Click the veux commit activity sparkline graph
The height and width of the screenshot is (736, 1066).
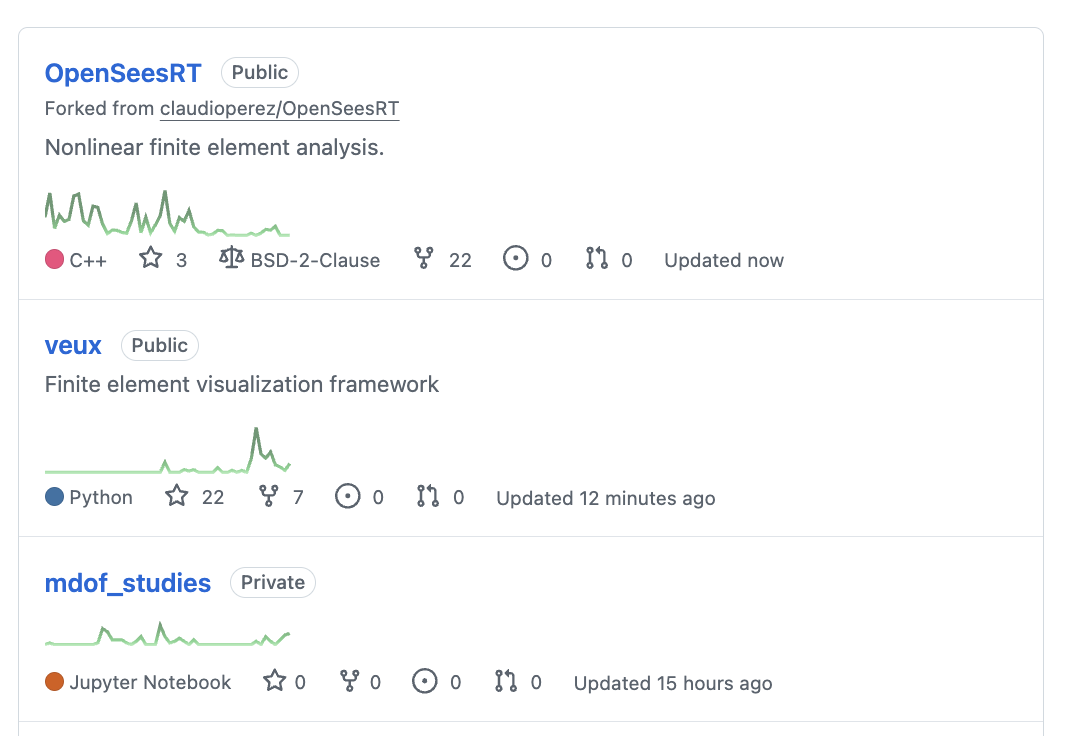(x=168, y=450)
